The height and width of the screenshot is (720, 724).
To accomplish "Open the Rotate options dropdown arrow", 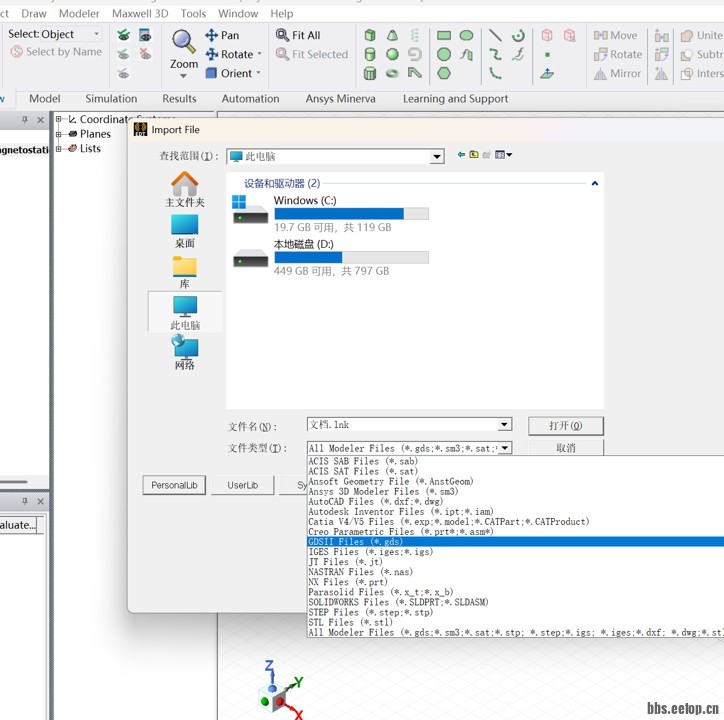I will (259, 54).
